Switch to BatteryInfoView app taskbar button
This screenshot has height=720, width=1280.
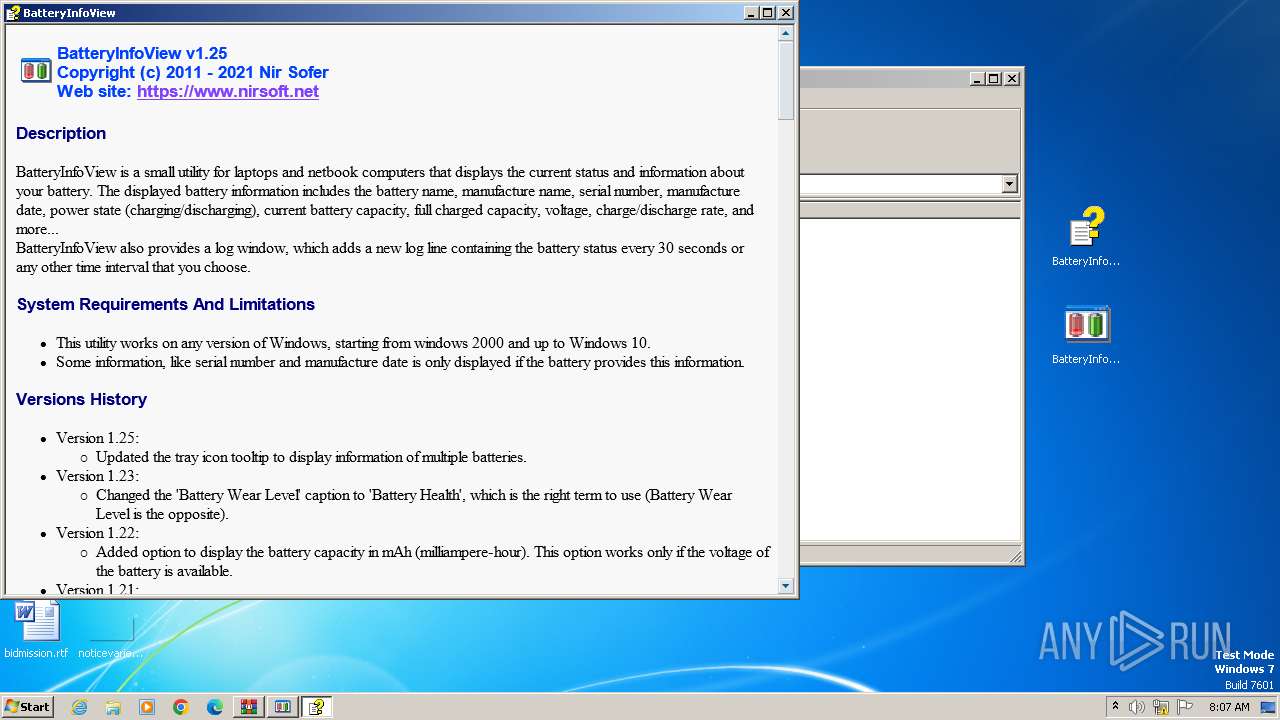(283, 707)
